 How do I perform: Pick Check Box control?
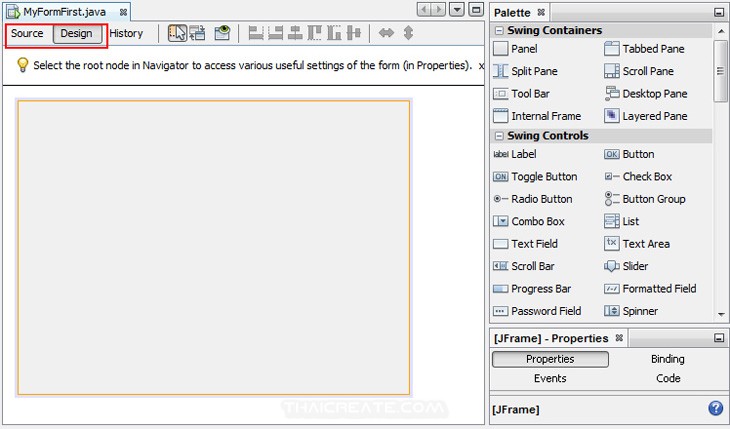[638, 177]
